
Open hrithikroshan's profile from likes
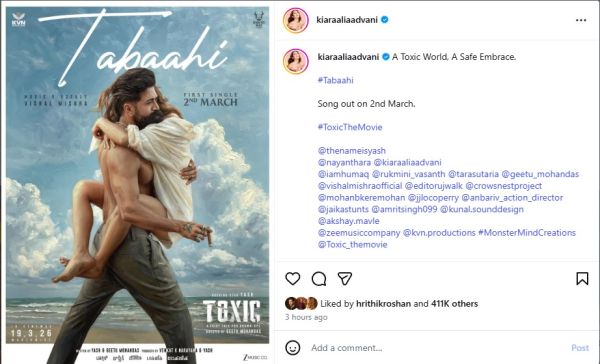coord(383,304)
